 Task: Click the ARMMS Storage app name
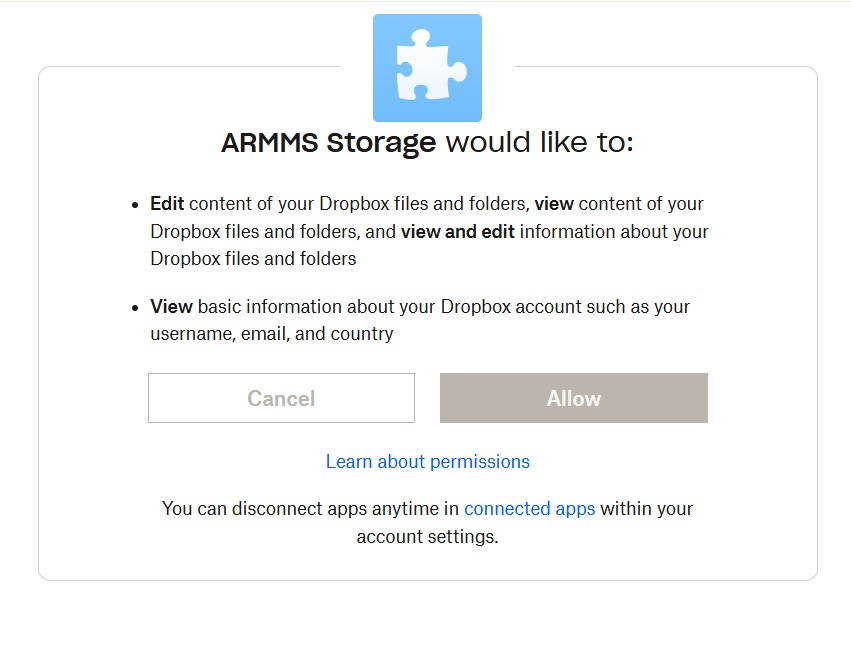(328, 143)
